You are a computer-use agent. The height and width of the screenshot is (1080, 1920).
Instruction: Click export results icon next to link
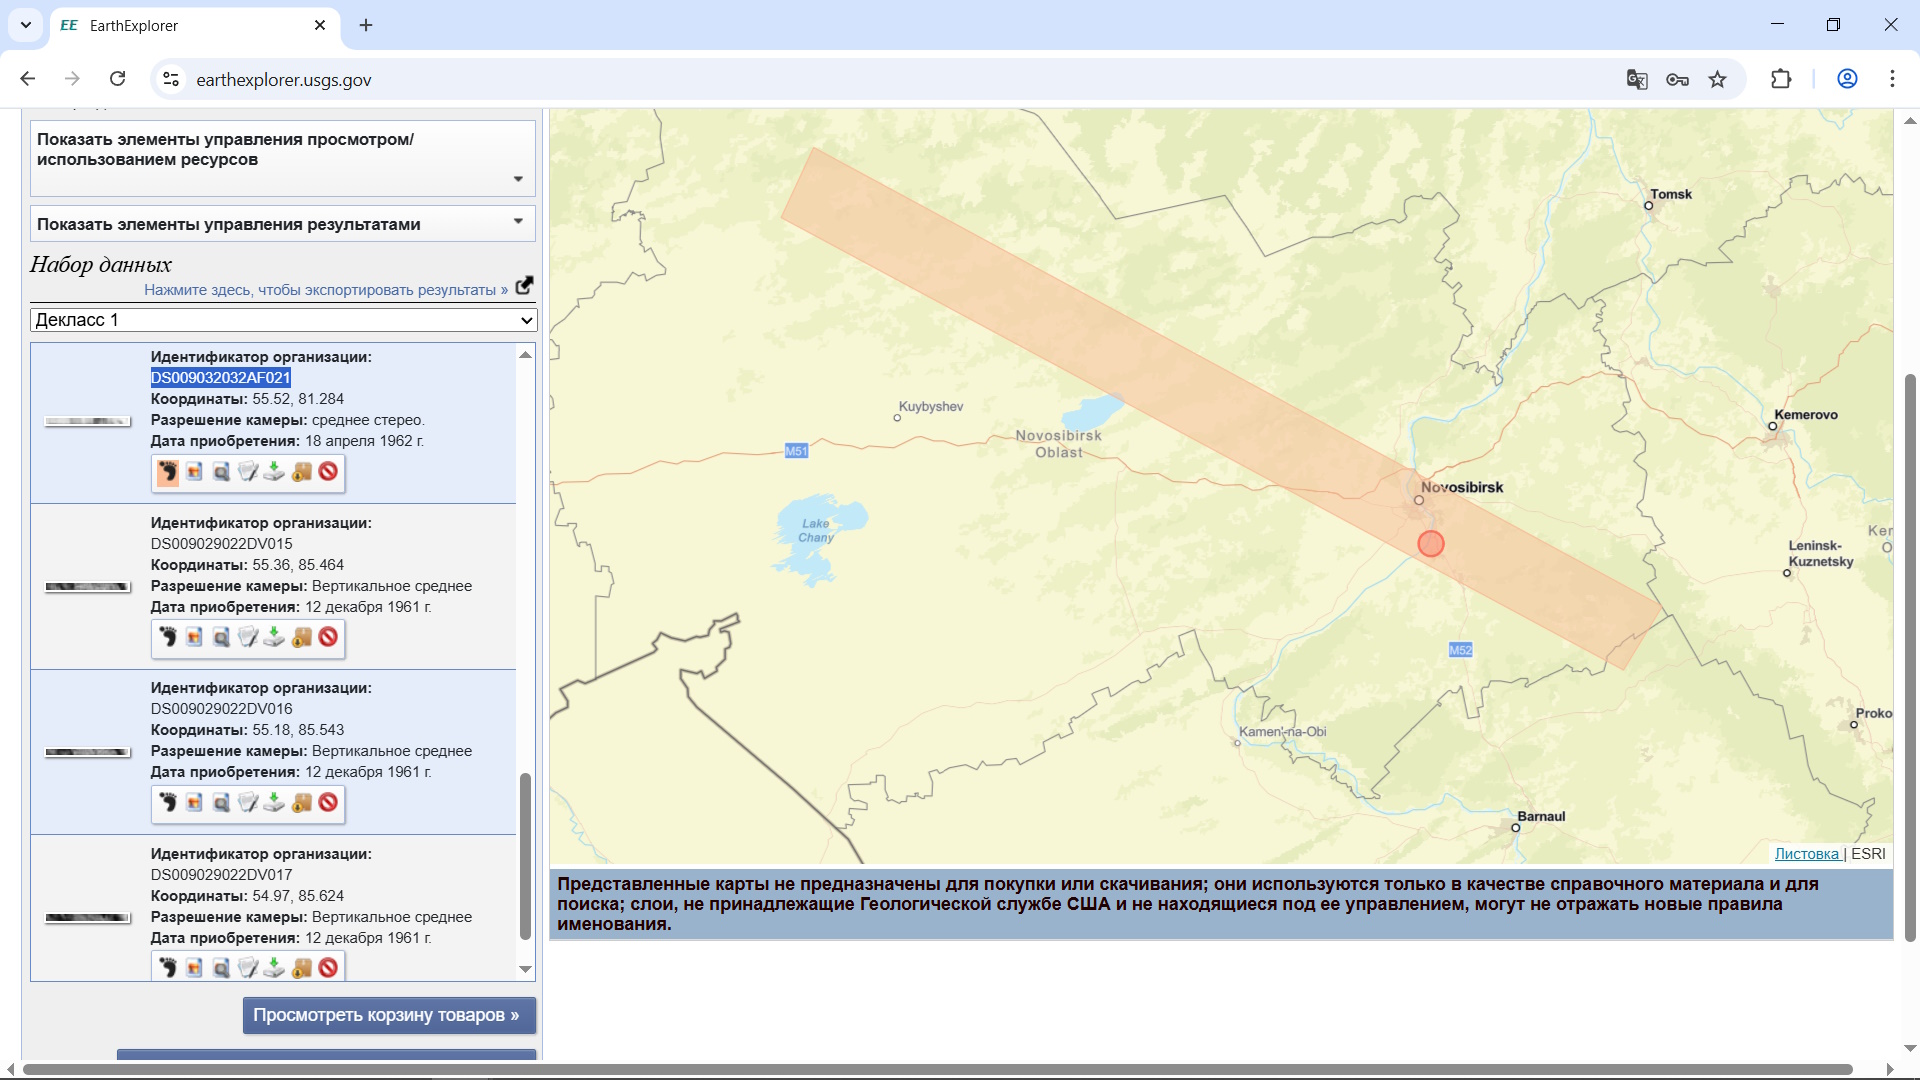tap(524, 286)
